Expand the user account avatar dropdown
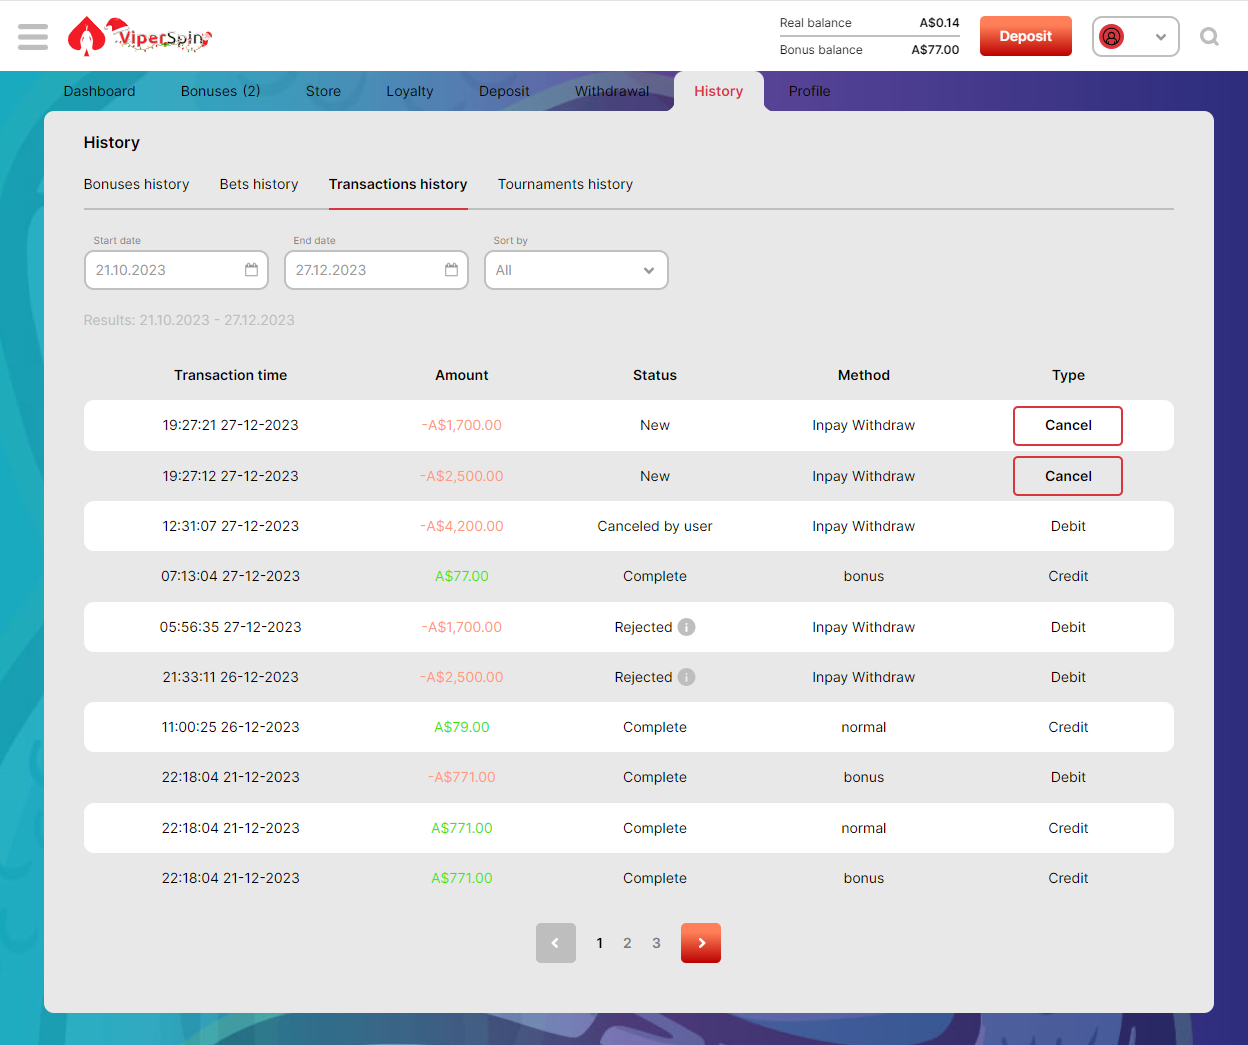 tap(1135, 37)
